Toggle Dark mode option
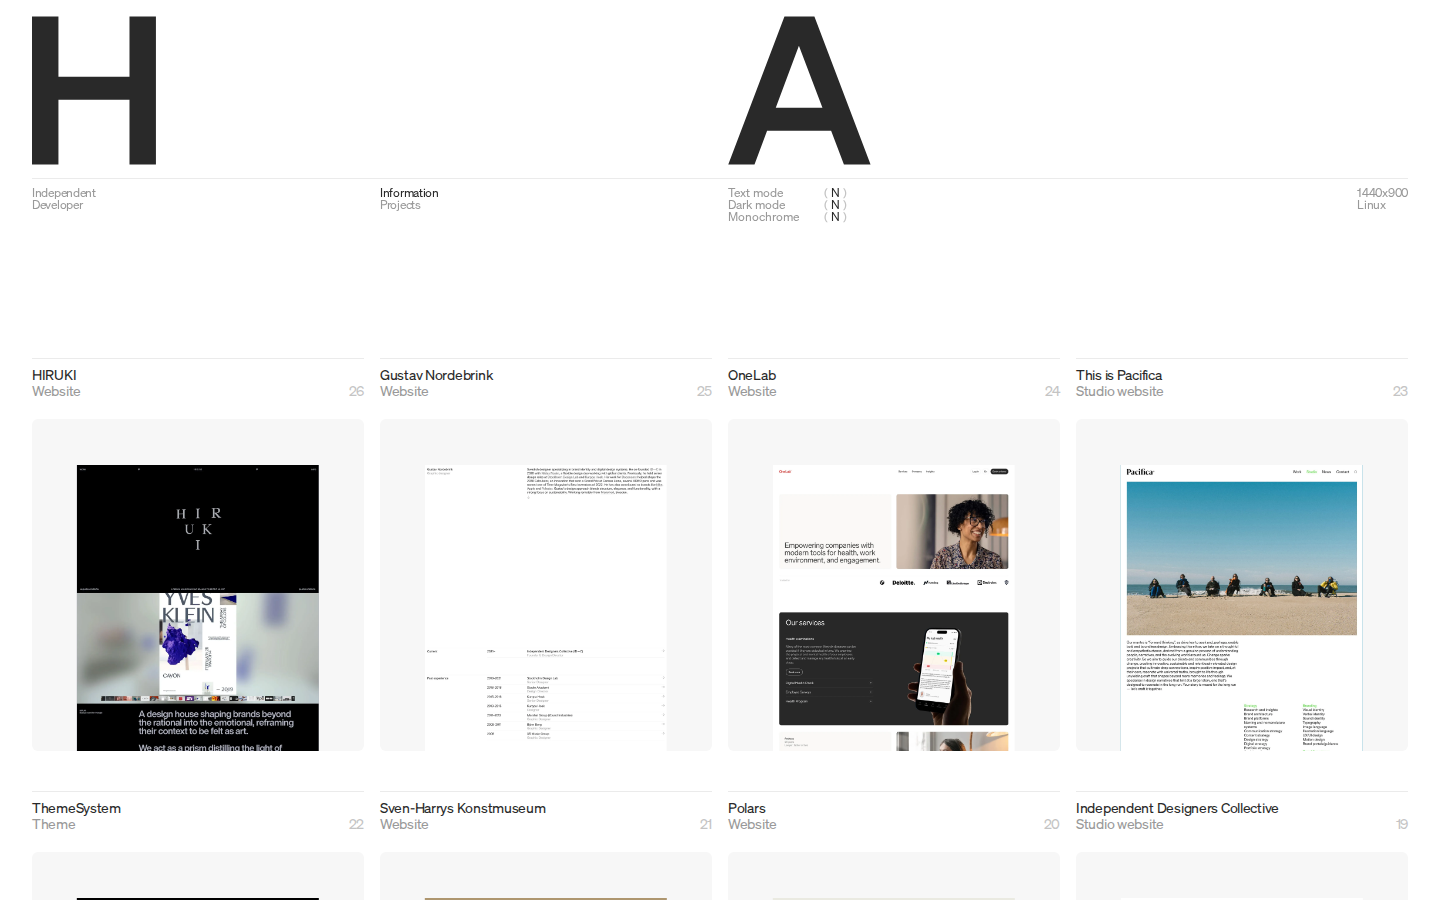1440x900 pixels. (787, 205)
